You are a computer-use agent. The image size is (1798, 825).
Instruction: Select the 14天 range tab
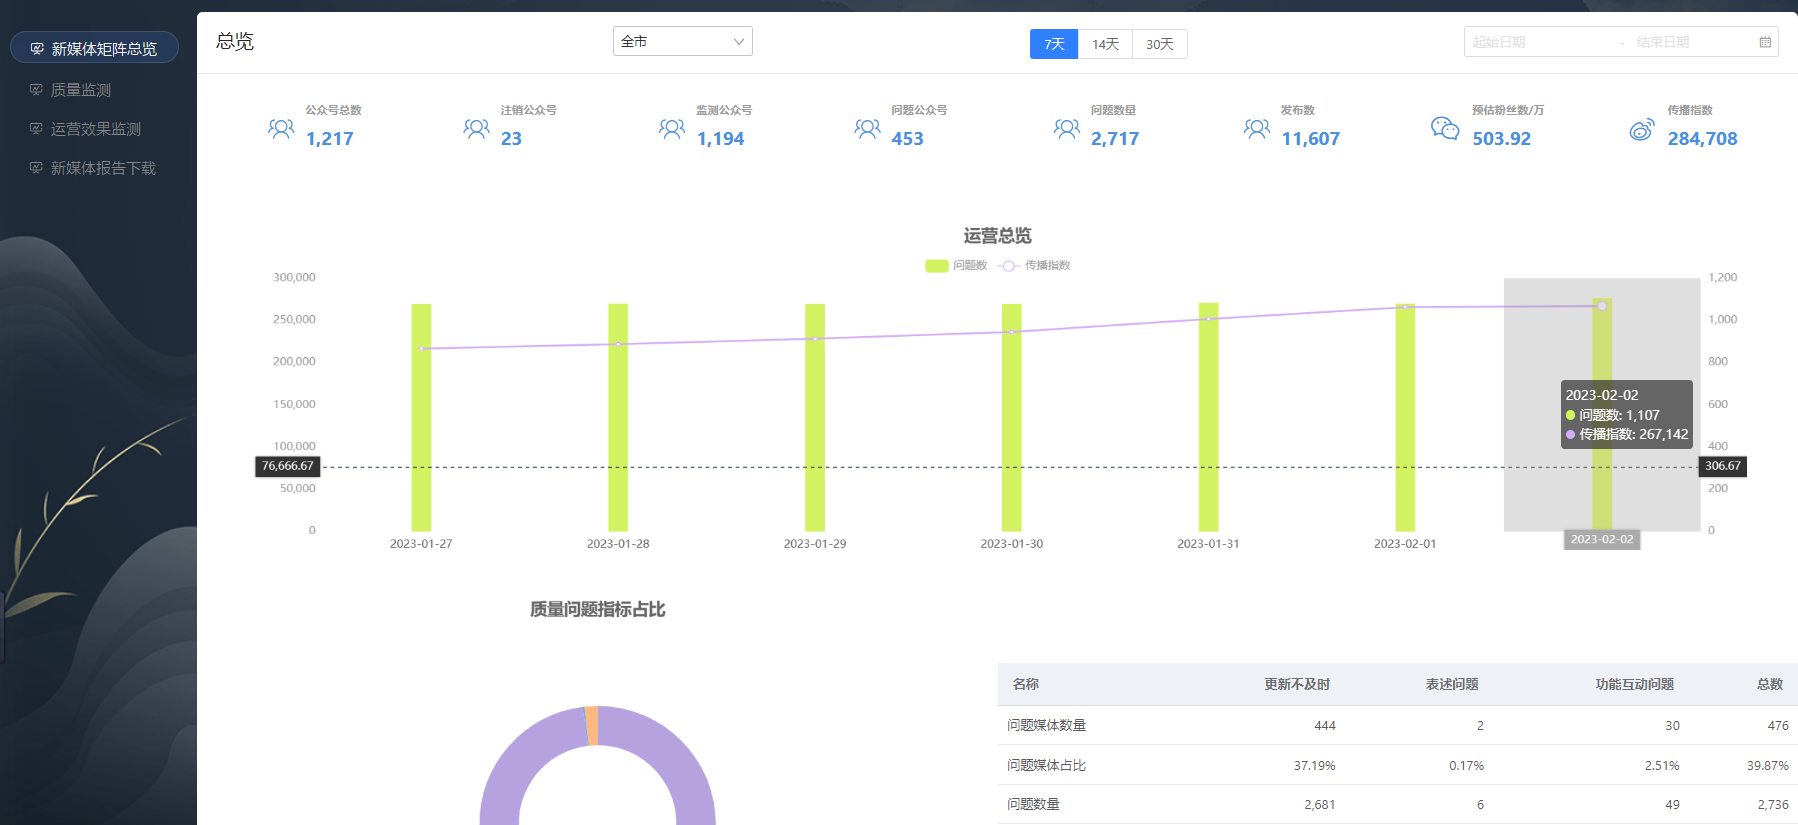pos(1105,44)
